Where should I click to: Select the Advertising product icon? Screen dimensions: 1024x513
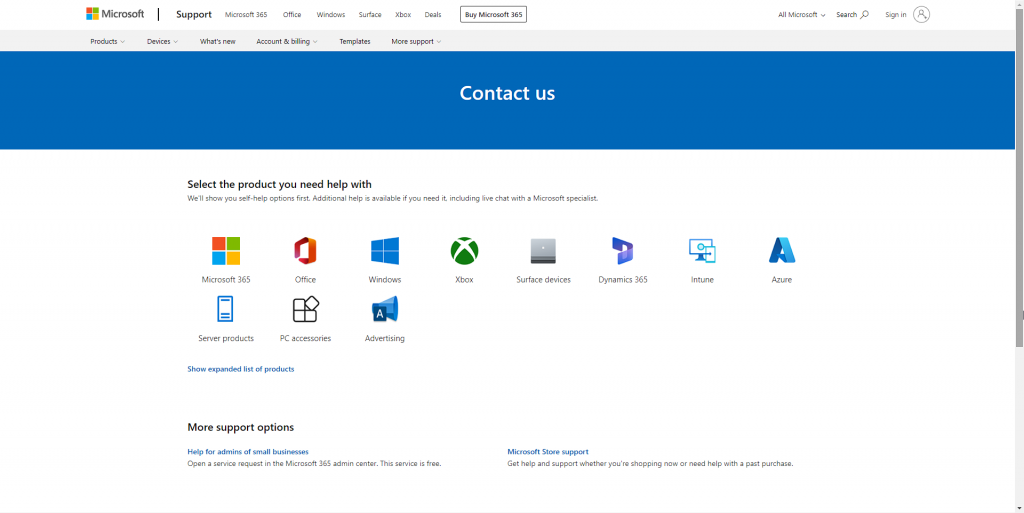pos(385,310)
